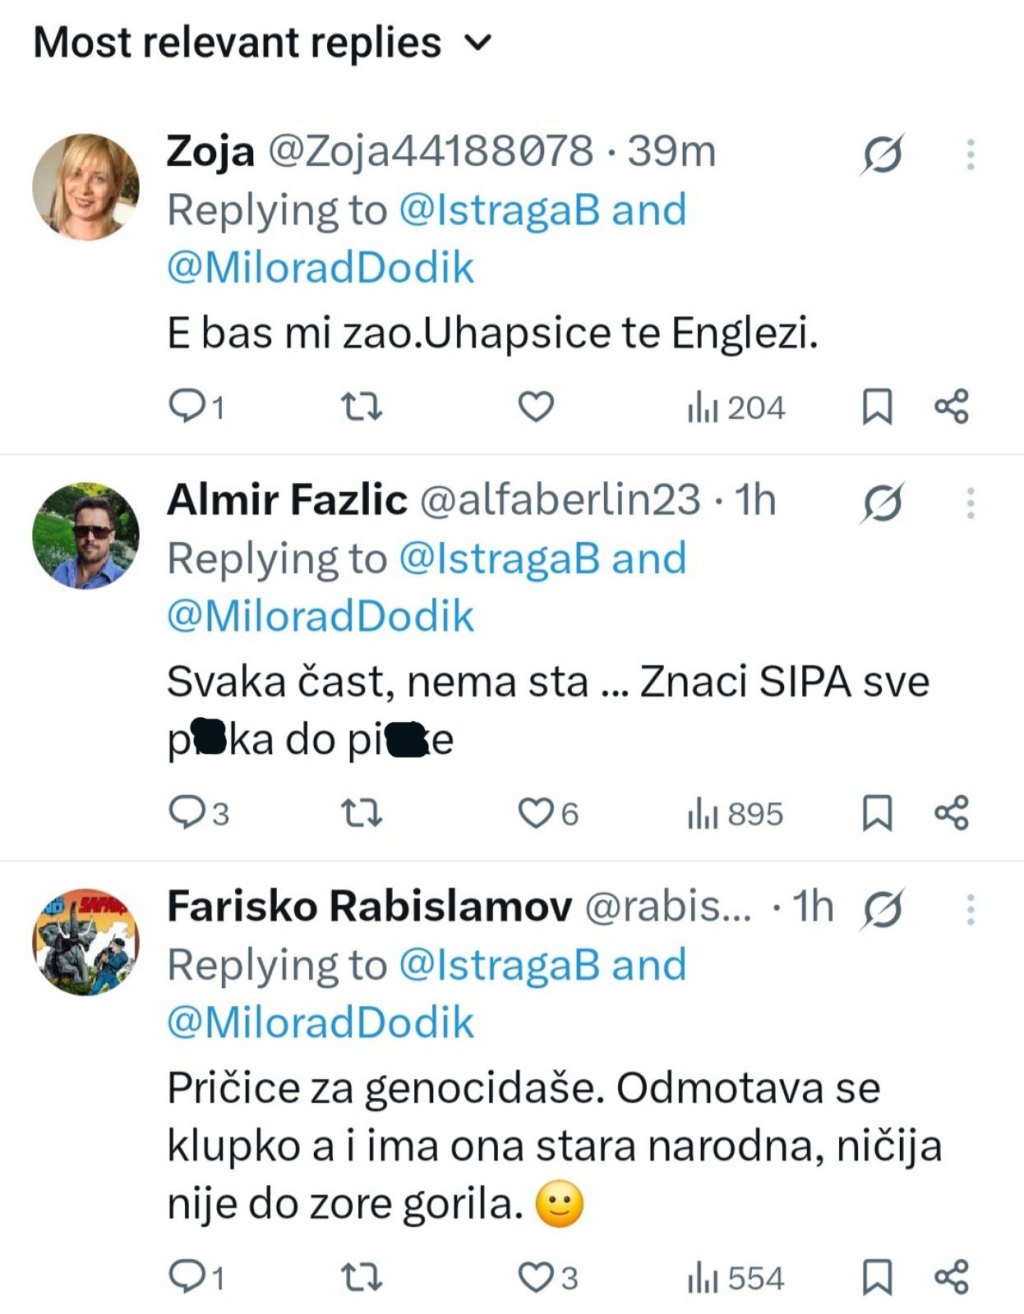Viewport: 1024px width, 1314px height.
Task: Click the Grok icon on Zoja's reply
Action: click(x=883, y=155)
